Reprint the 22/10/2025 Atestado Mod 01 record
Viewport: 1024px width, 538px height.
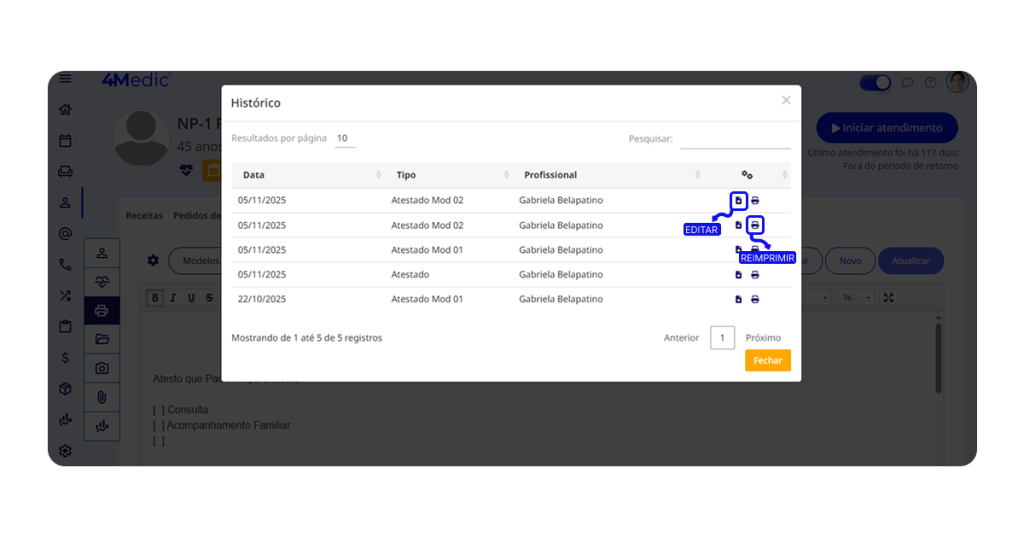point(755,299)
